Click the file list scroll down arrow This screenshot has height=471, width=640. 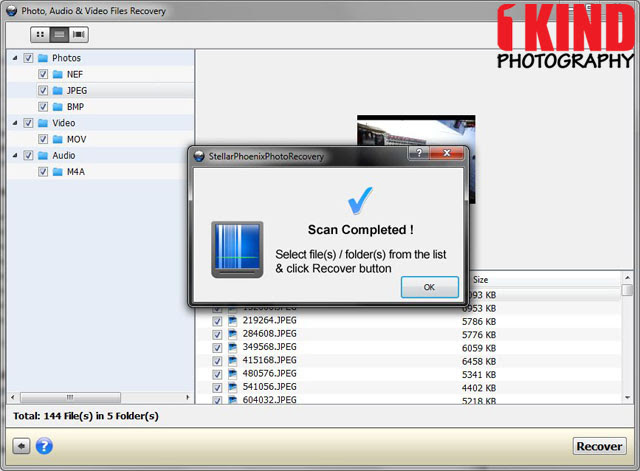[627, 398]
